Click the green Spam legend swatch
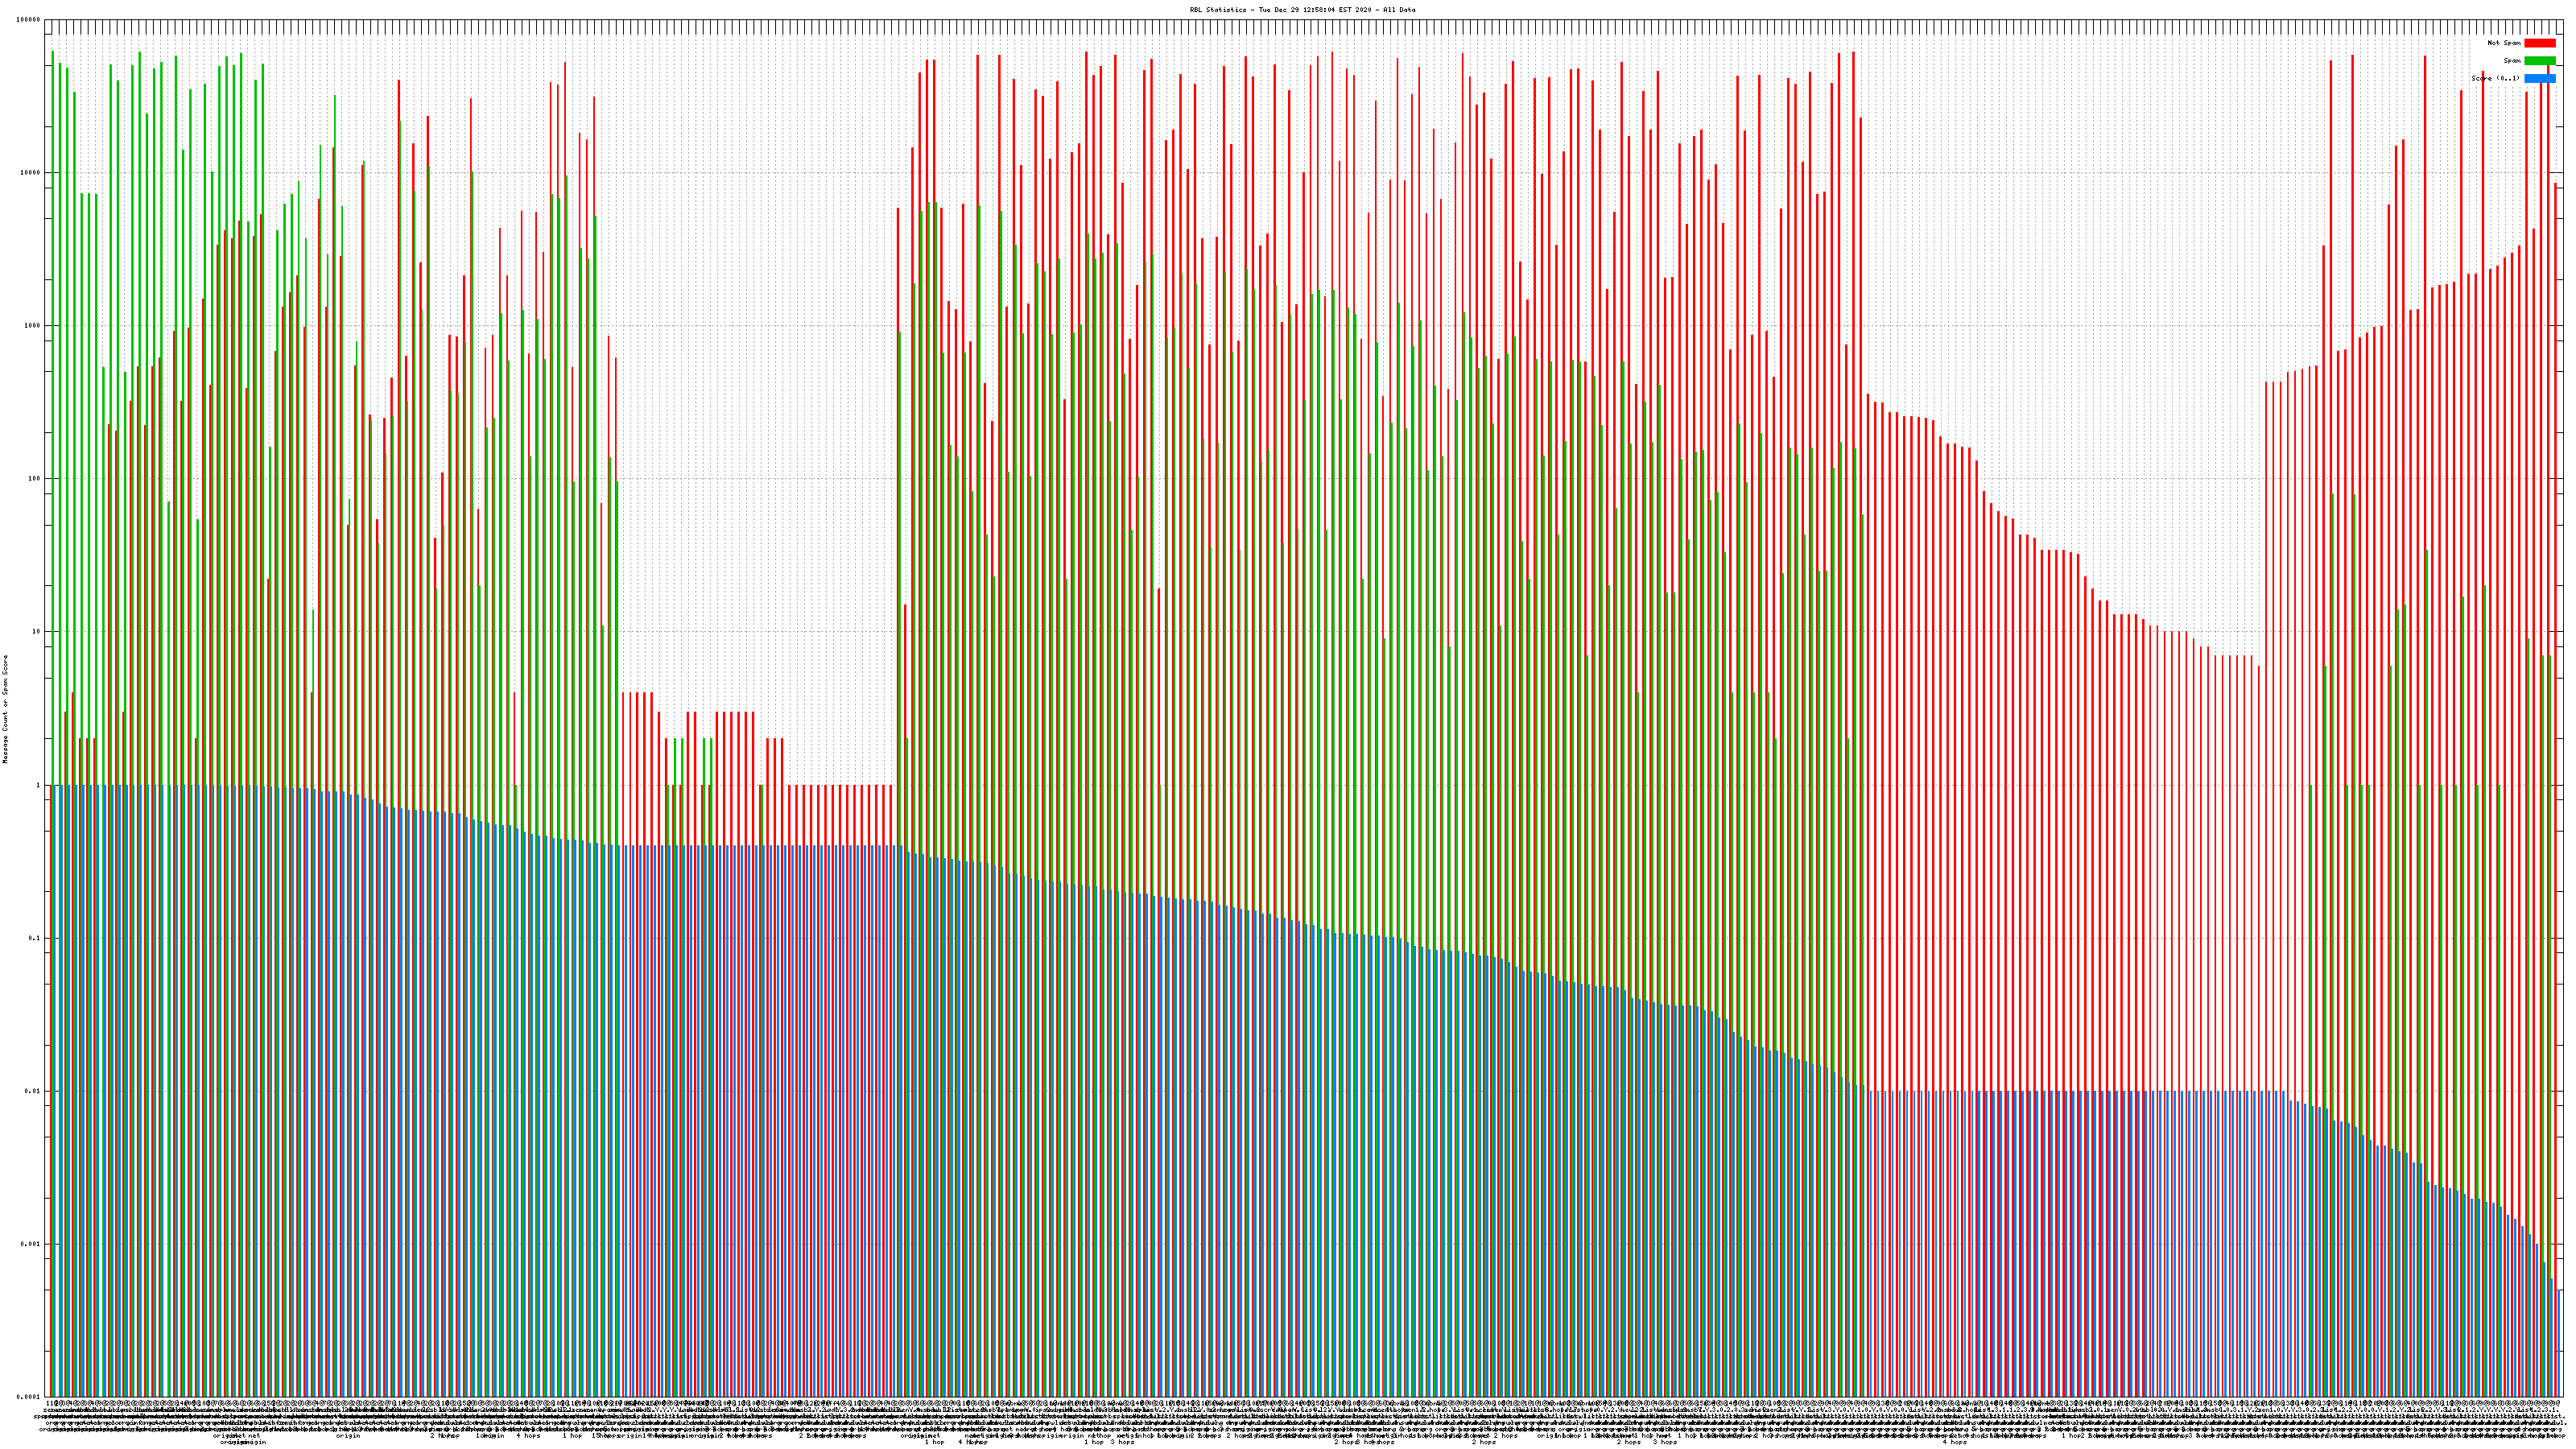2576x1449 pixels. click(x=2539, y=61)
